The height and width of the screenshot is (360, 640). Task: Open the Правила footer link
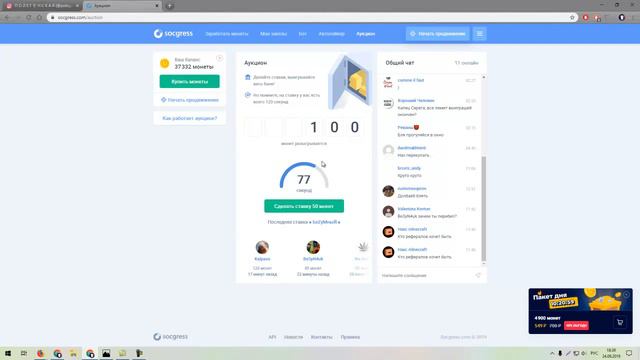pos(350,337)
